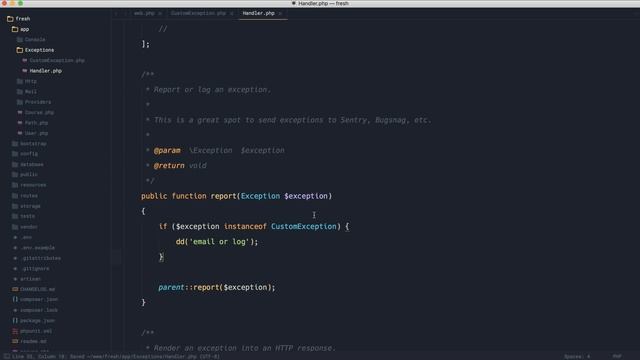Toggle the sidebar panel icon in status bar
The width and height of the screenshot is (640, 360).
[6, 356]
